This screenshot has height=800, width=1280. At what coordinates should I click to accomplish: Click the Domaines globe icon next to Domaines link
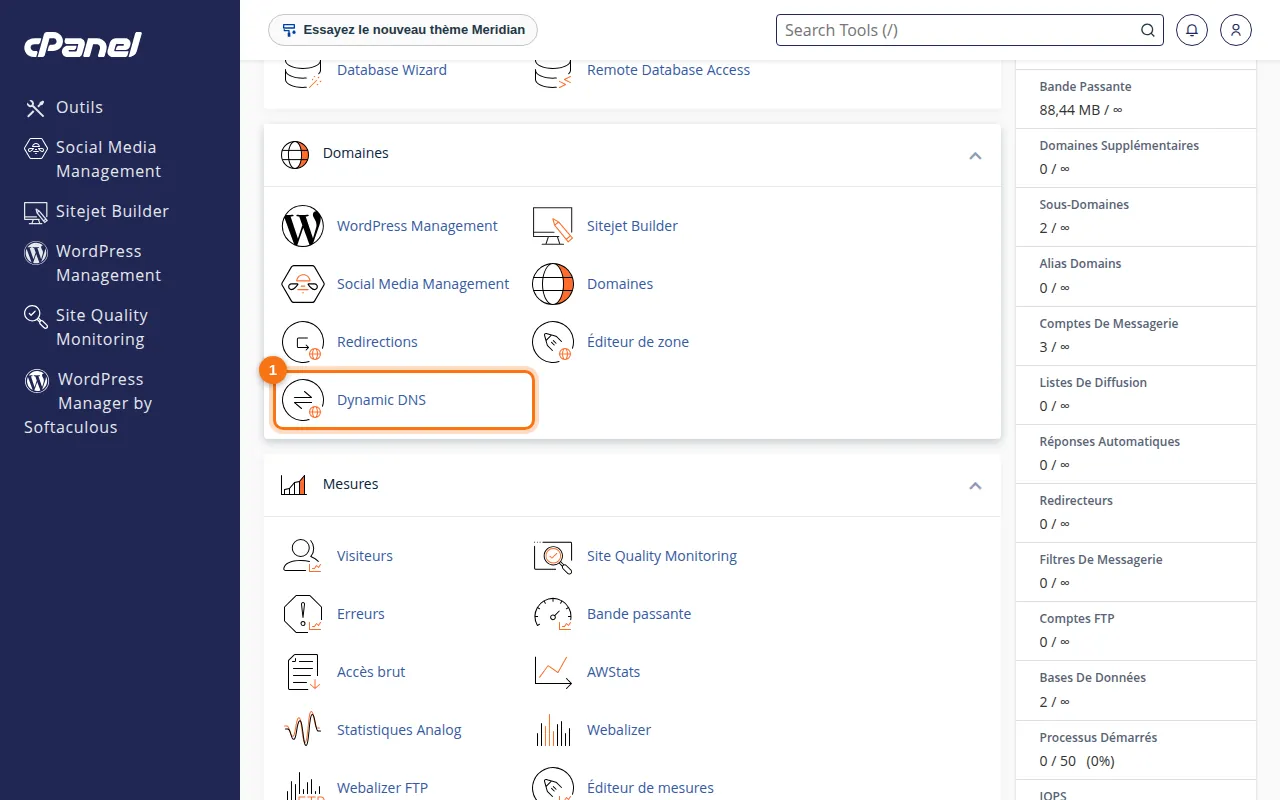pyautogui.click(x=553, y=284)
